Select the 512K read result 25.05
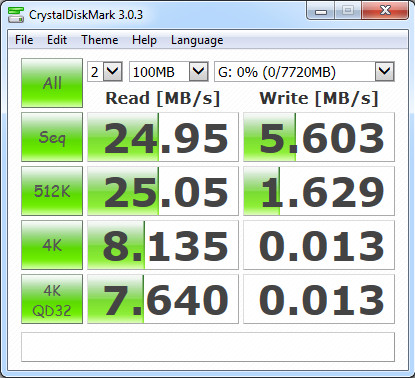Viewport: 415px width, 378px height. (163, 191)
